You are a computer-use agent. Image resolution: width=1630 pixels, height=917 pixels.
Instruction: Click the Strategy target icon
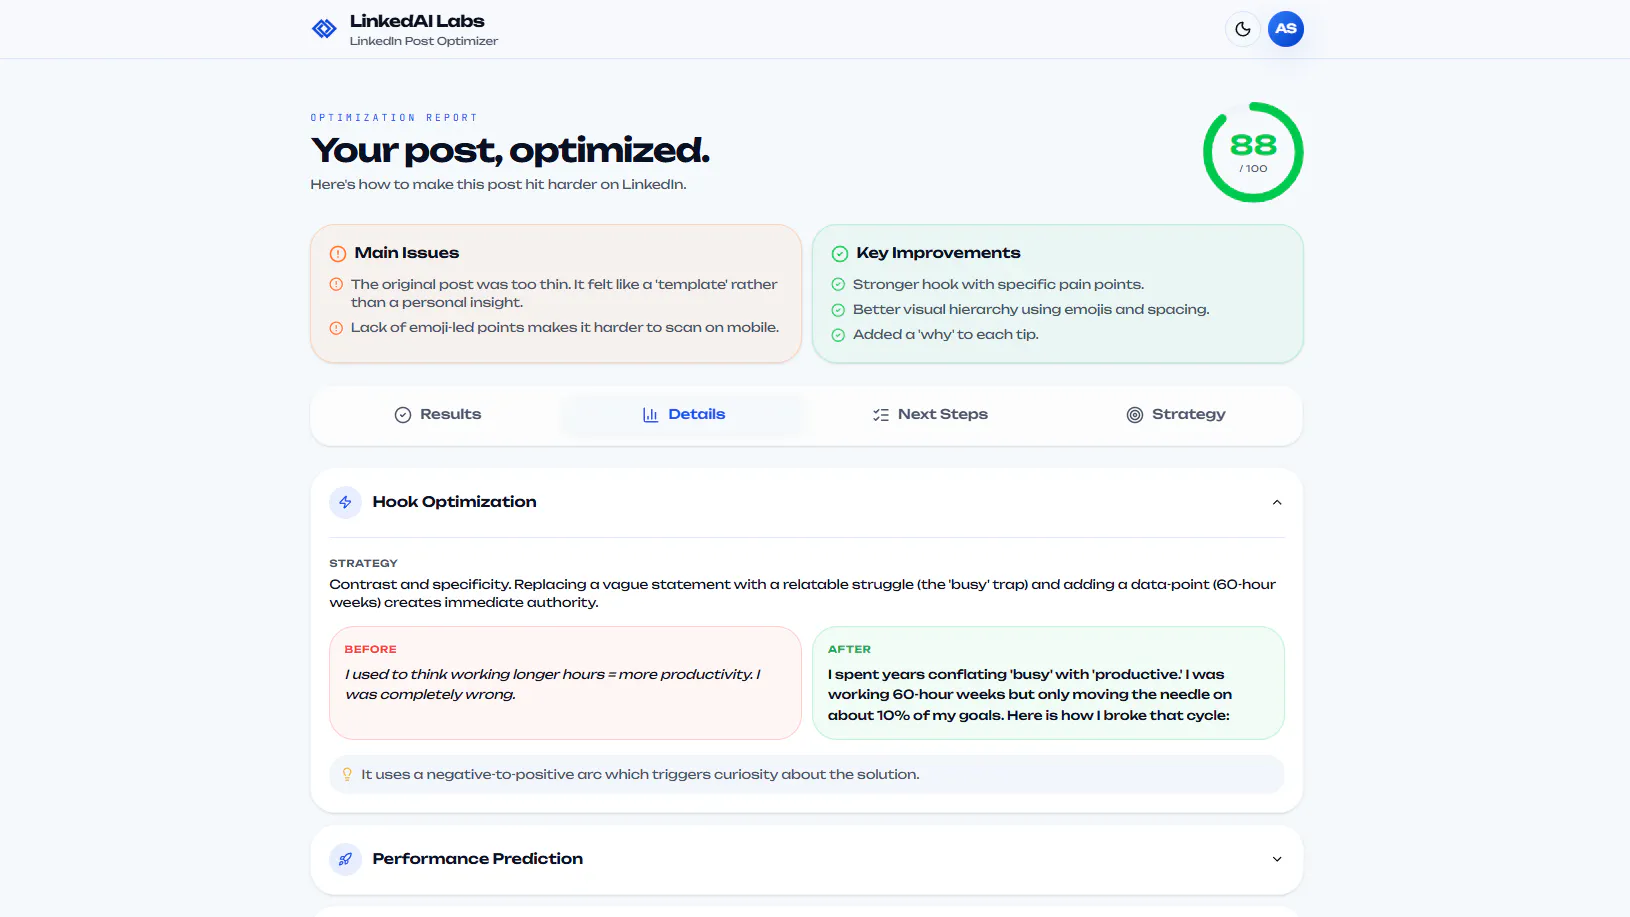point(1135,415)
